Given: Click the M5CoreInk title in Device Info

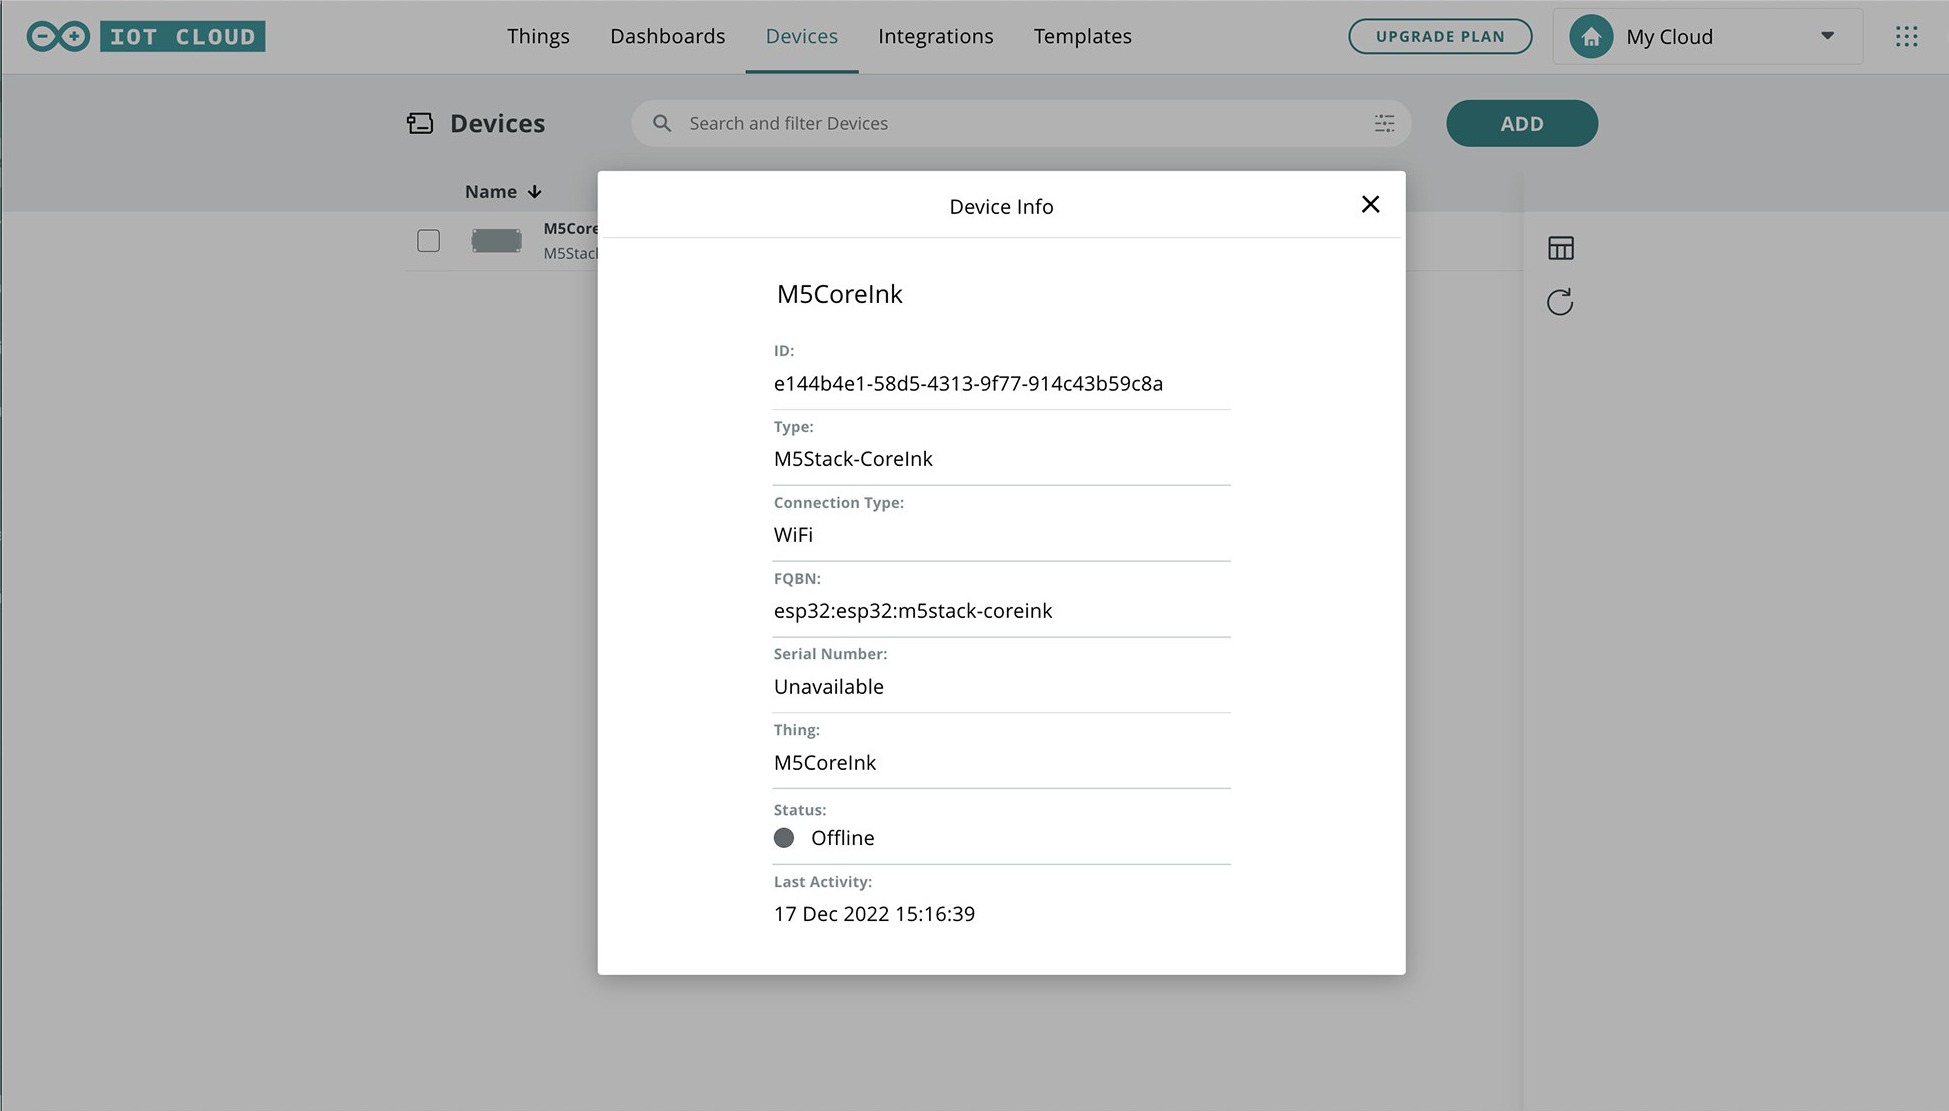Looking at the screenshot, I should 840,294.
